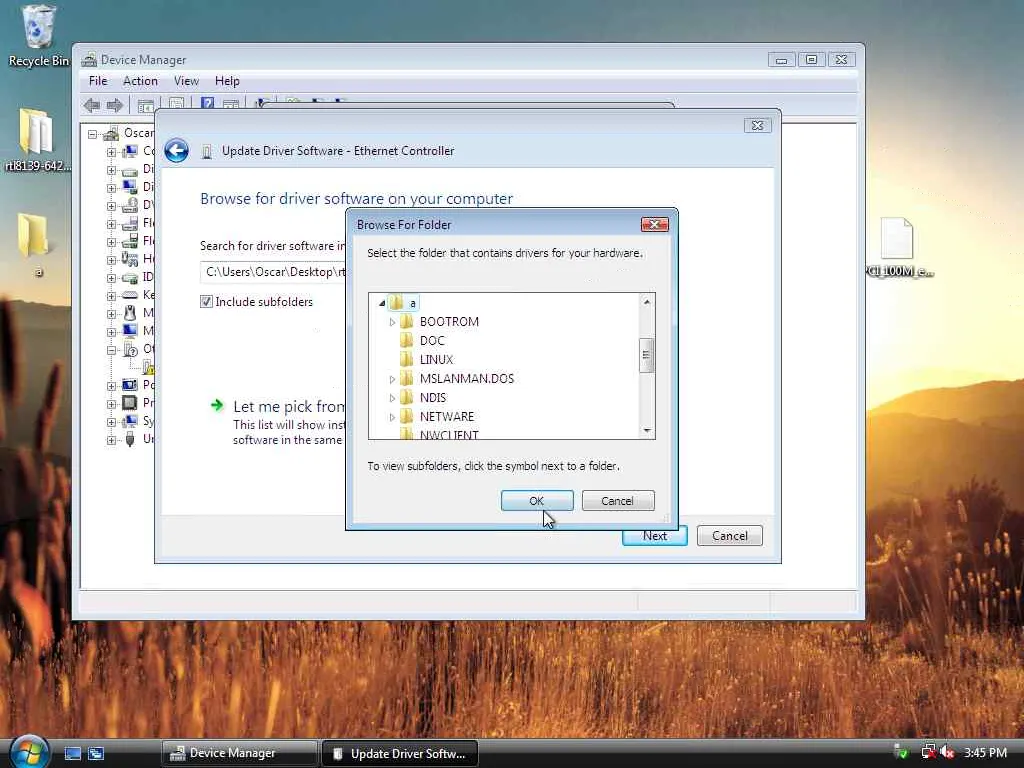Collapse the Oscar computer root node

(x=93, y=134)
